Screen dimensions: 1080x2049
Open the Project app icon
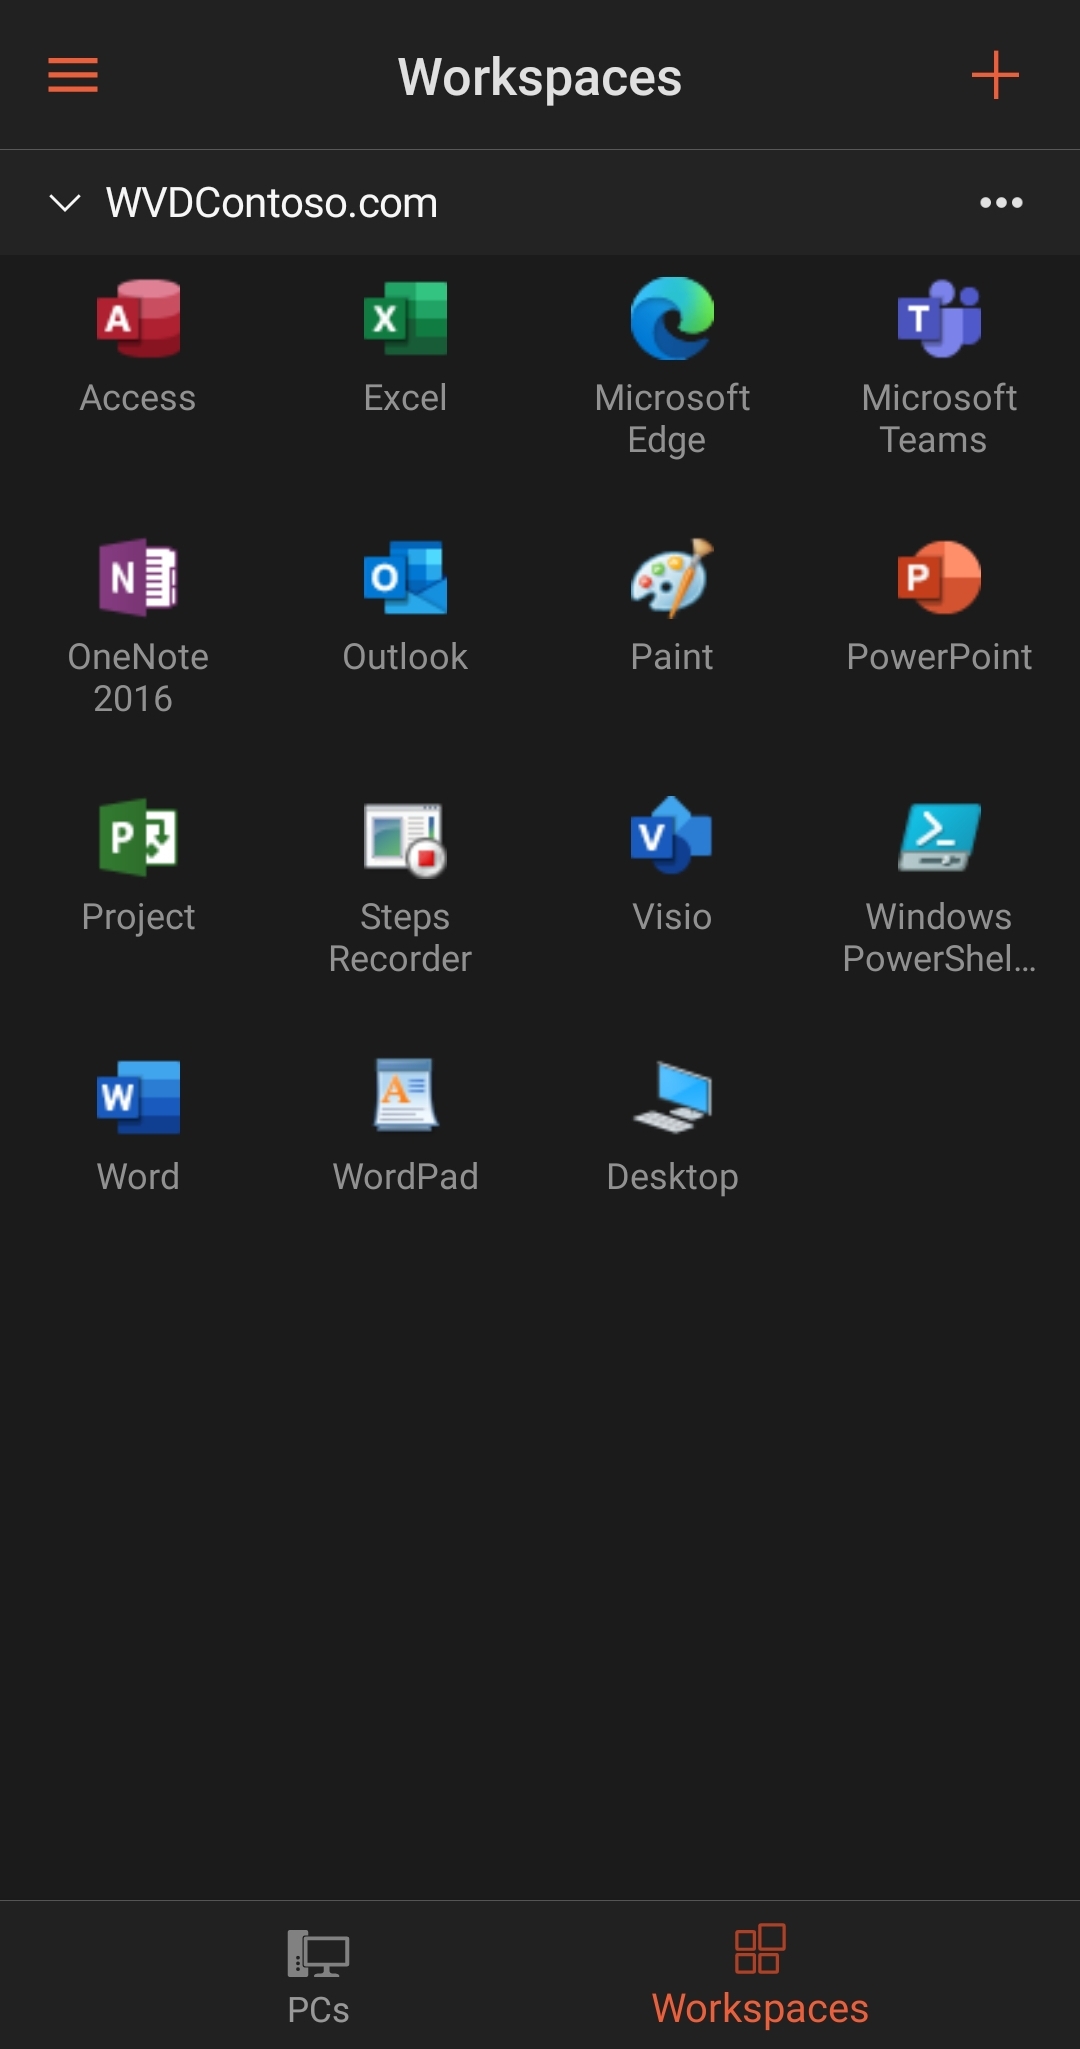click(138, 837)
